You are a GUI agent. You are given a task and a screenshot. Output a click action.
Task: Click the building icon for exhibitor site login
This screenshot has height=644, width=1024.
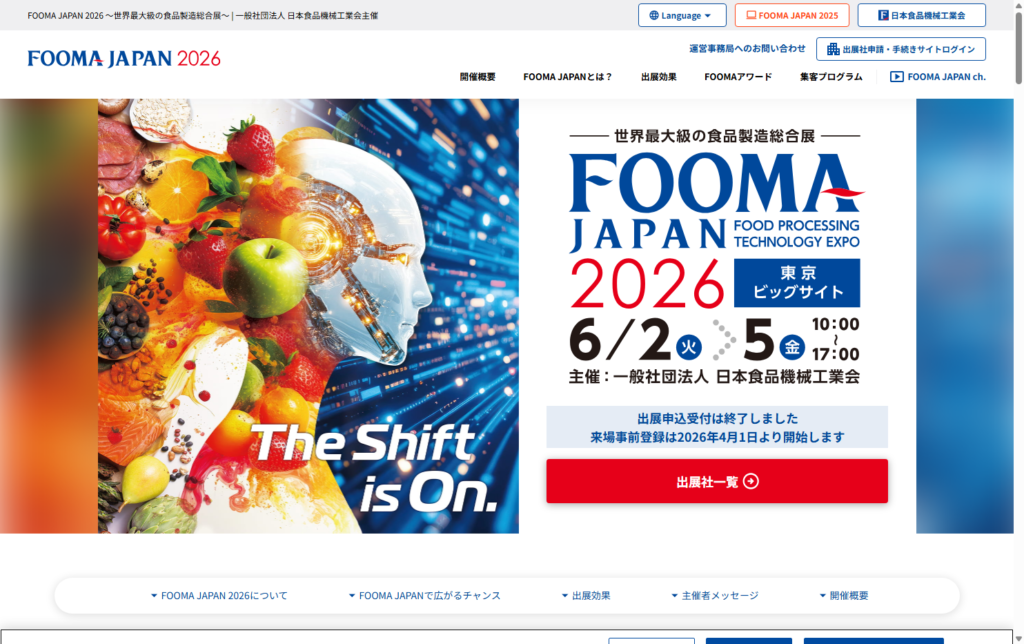click(x=833, y=50)
